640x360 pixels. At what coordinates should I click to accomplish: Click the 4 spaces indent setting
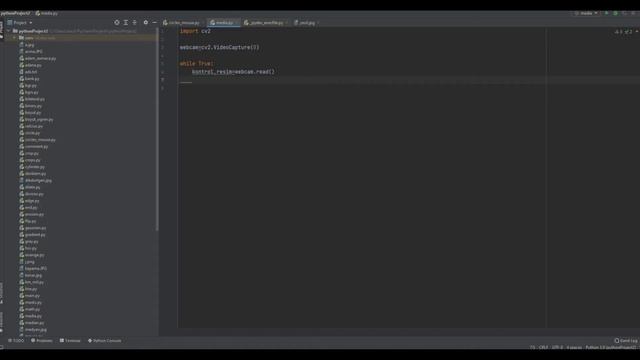pos(574,347)
